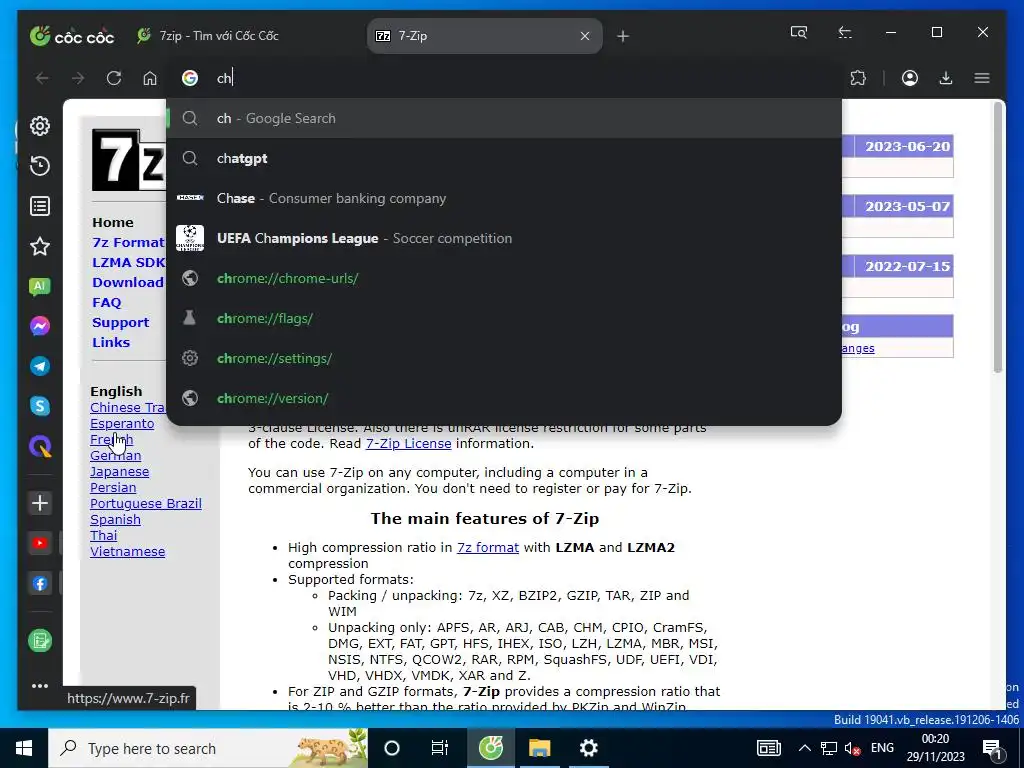Open the Windows Start menu
This screenshot has width=1024, height=768.
pyautogui.click(x=24, y=748)
